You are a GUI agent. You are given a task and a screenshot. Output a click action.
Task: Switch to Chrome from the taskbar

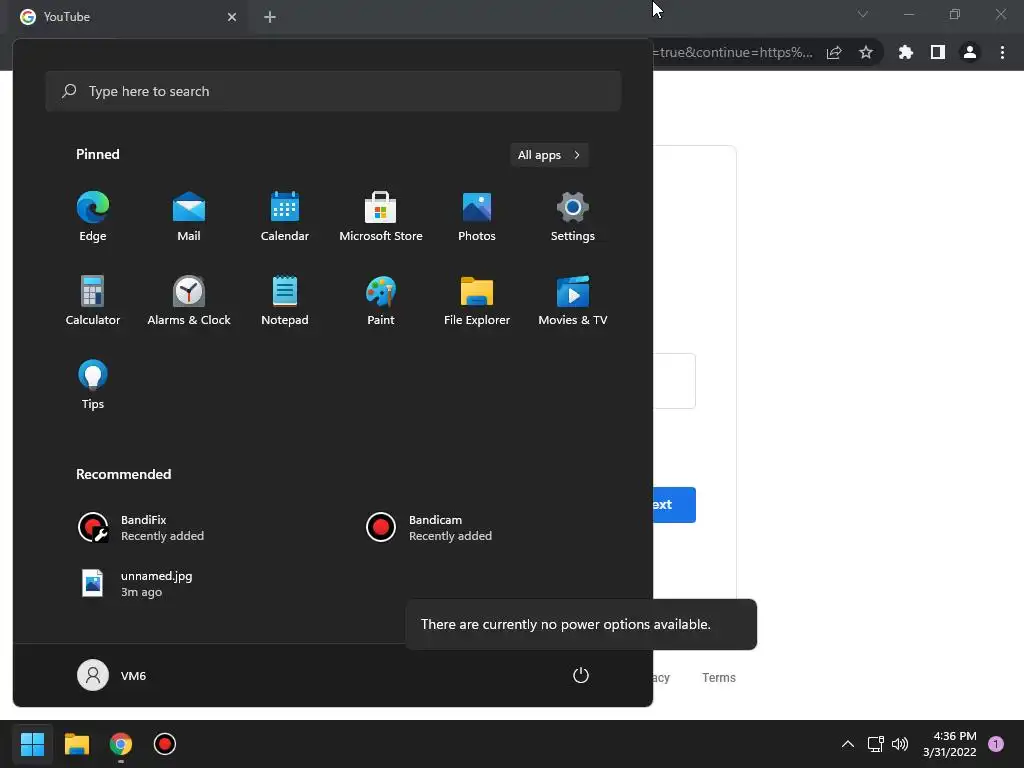click(121, 744)
